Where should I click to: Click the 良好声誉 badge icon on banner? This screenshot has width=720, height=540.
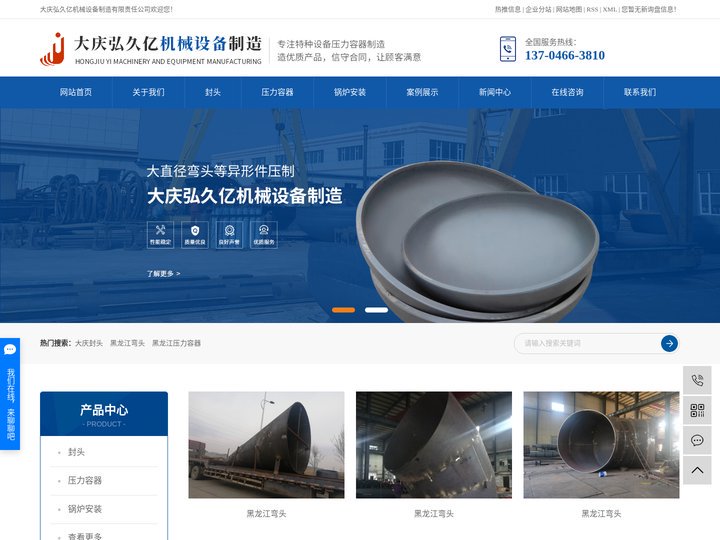[x=229, y=234]
